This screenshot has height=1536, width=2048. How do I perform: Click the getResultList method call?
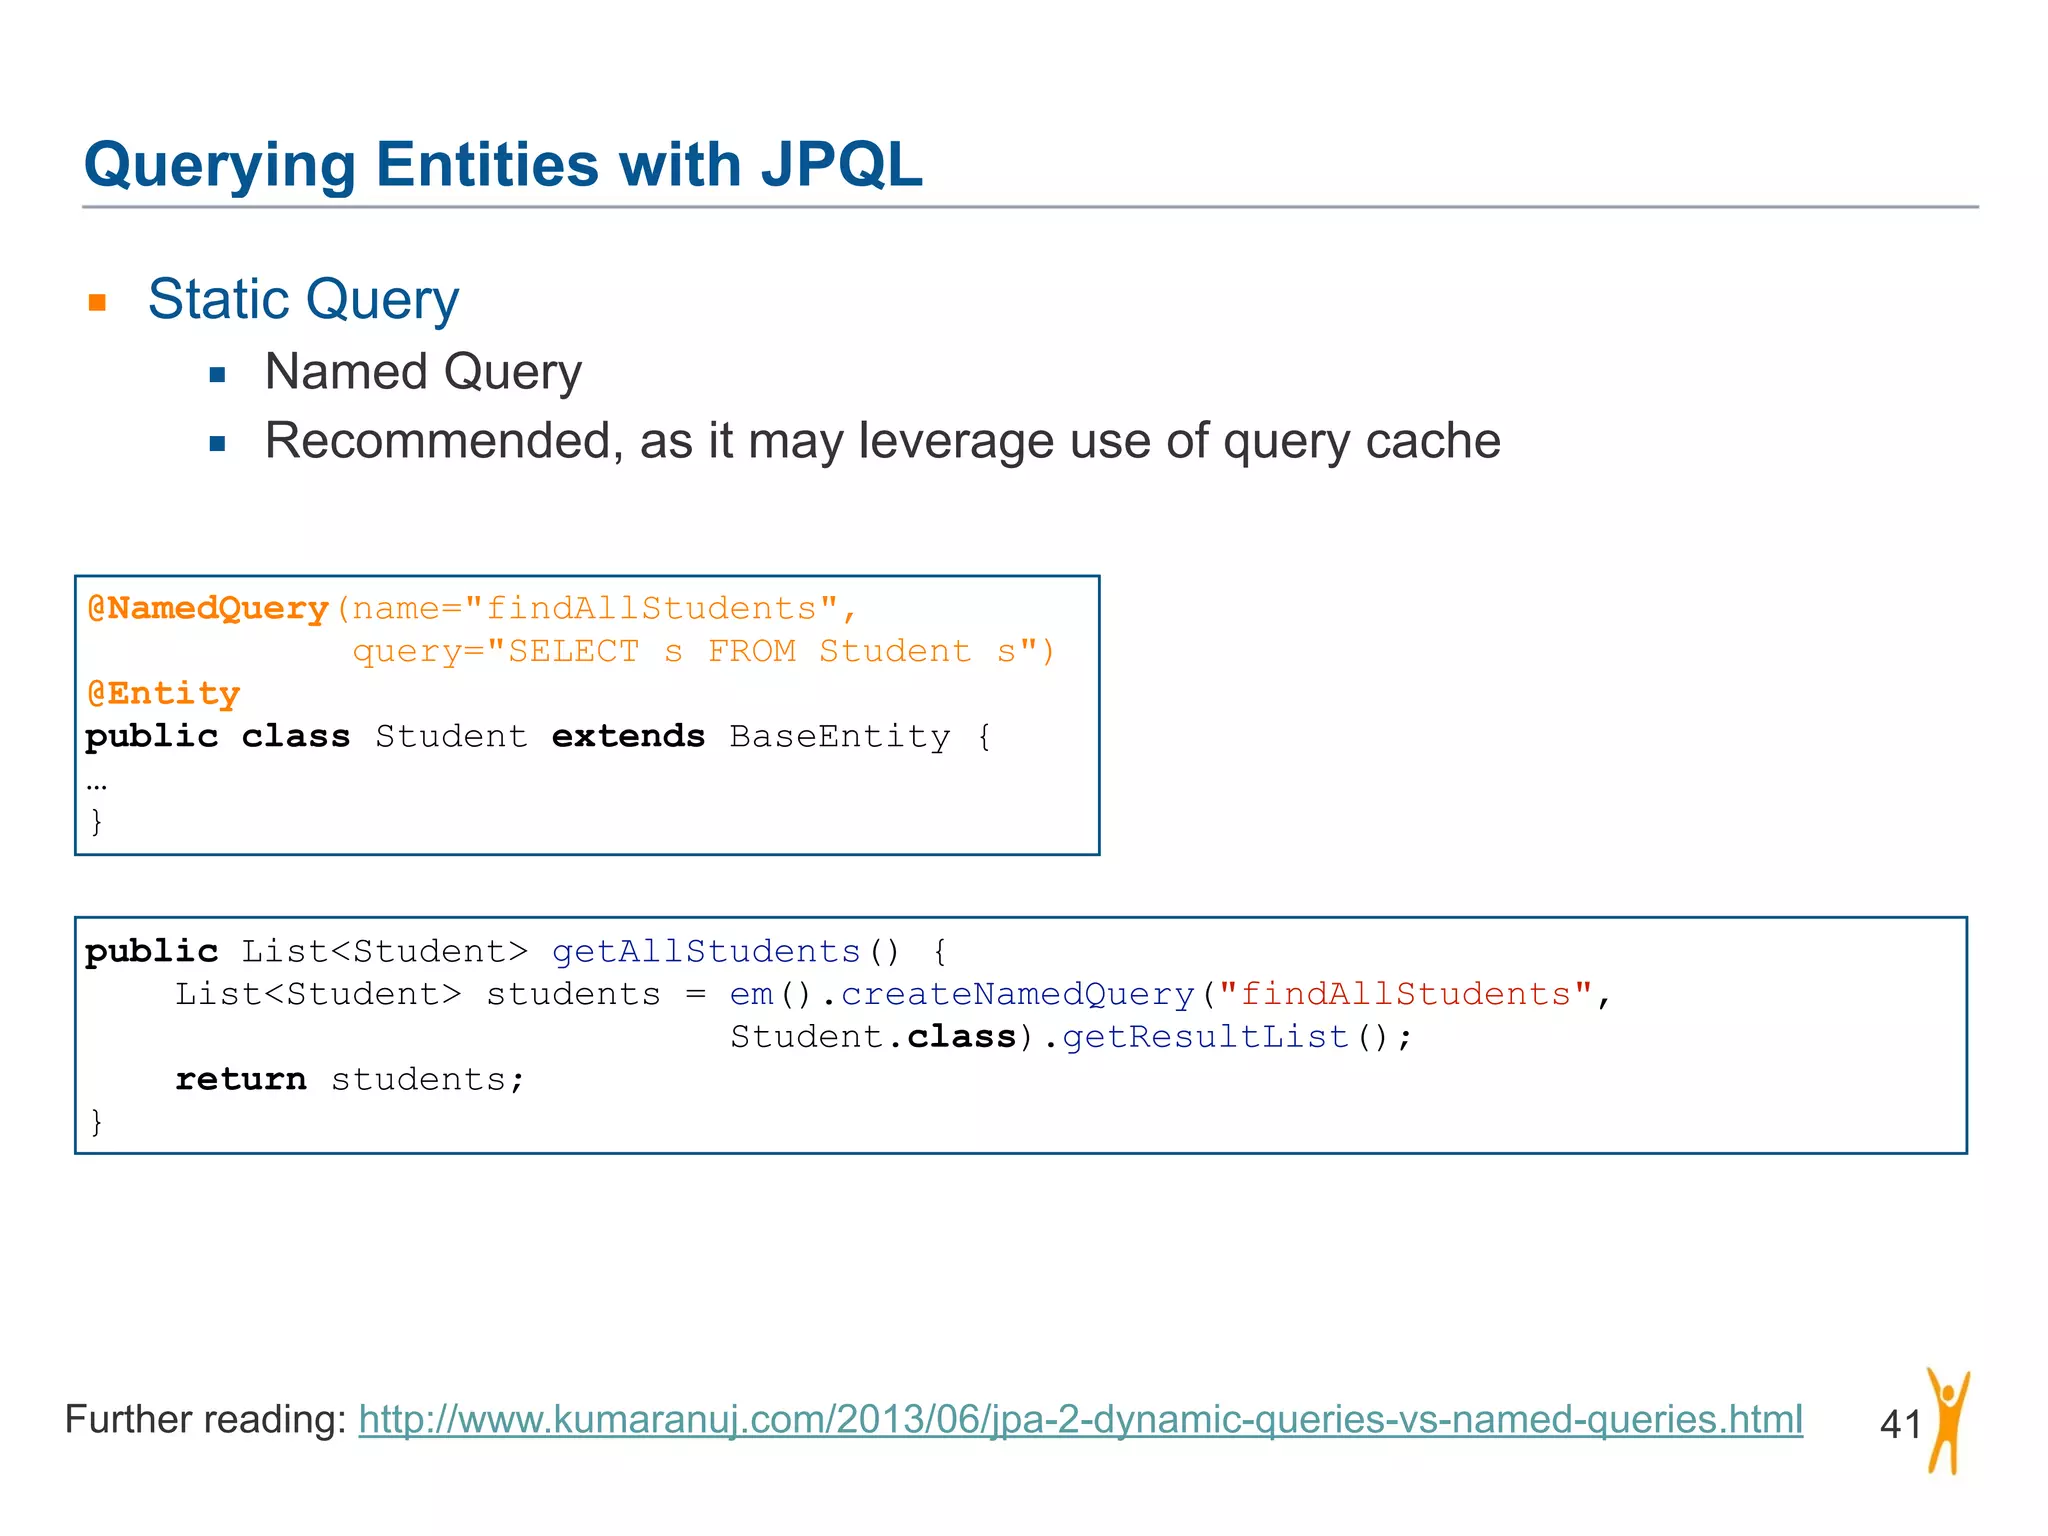click(1205, 1037)
